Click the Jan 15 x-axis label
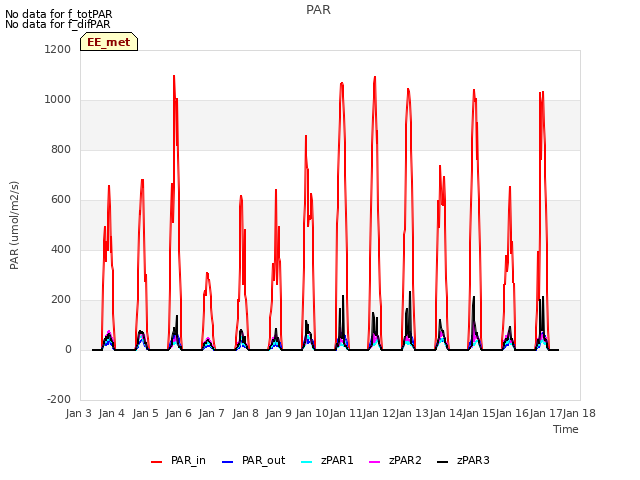This screenshot has height=480, width=640. (x=479, y=413)
